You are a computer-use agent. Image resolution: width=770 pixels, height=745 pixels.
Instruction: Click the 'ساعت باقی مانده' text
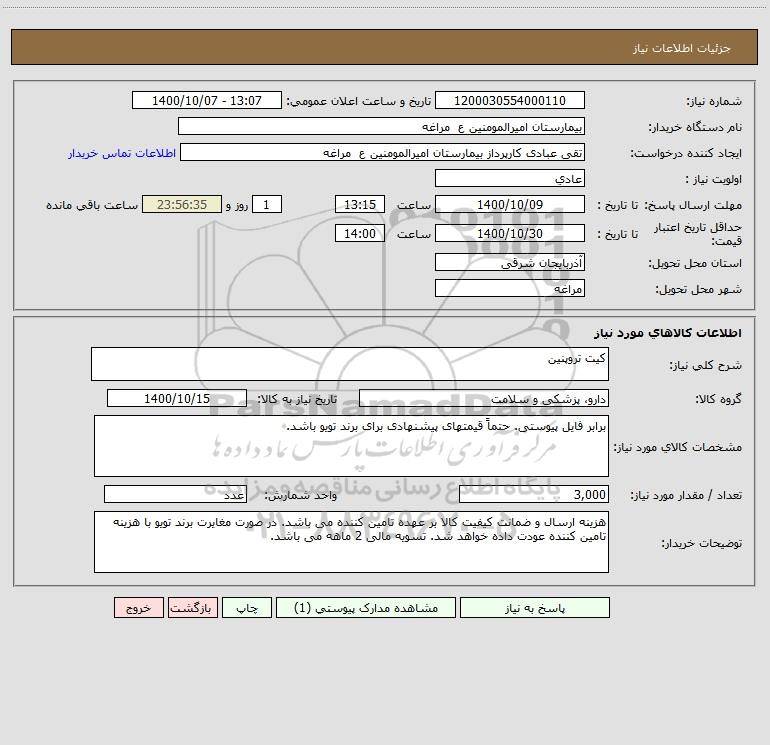click(92, 205)
